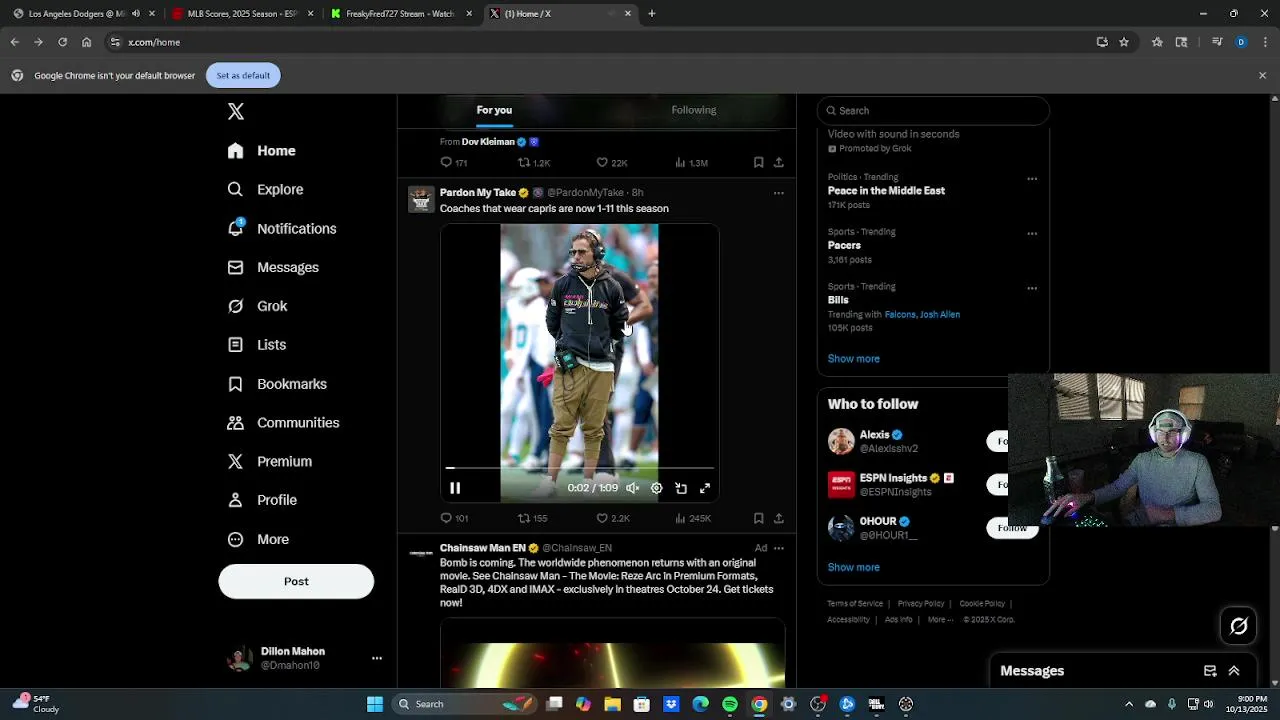Open options for Peace in the Middle East trend
The image size is (1280, 720).
click(1032, 179)
